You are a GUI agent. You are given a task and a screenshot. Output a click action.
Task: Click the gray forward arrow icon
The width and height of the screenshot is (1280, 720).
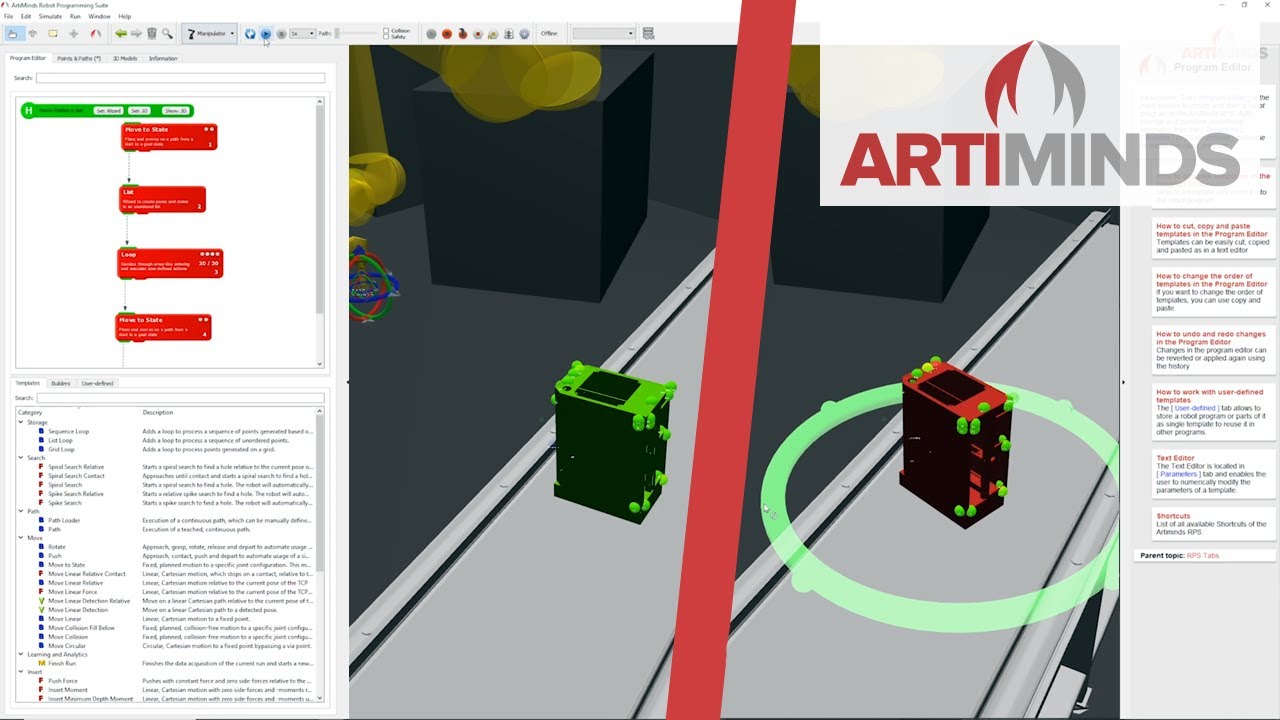point(136,33)
